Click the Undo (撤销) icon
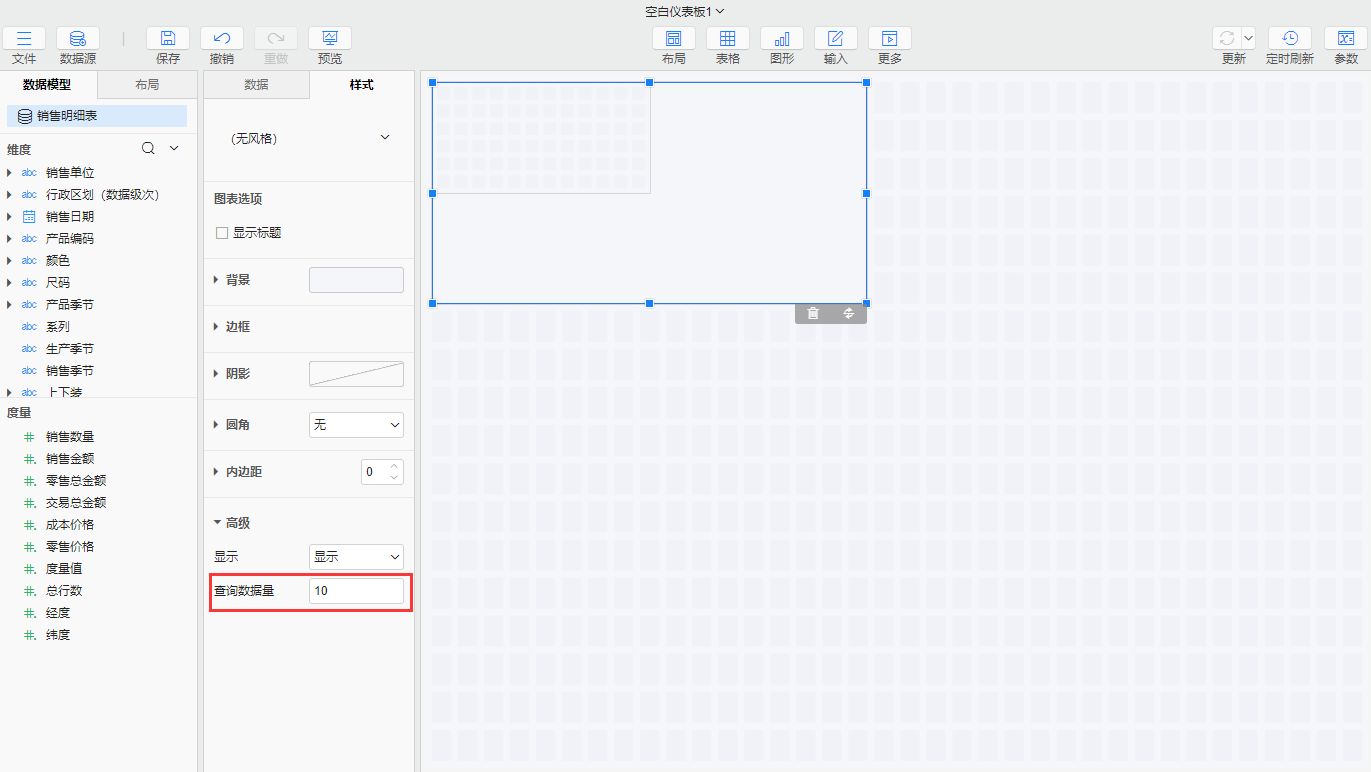This screenshot has height=772, width=1371. click(x=222, y=39)
